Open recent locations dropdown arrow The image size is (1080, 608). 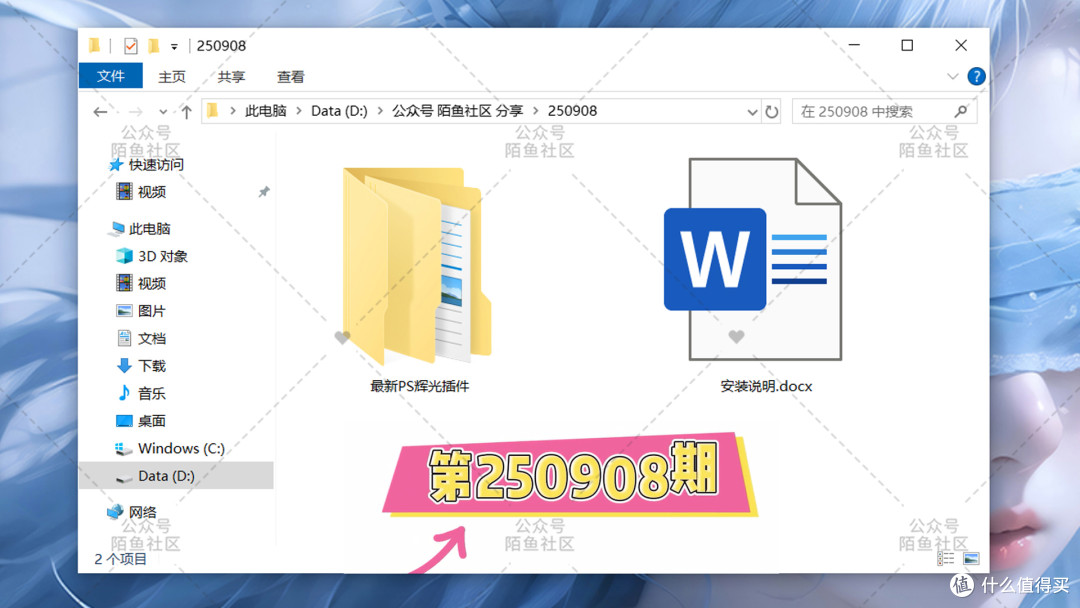pos(163,112)
